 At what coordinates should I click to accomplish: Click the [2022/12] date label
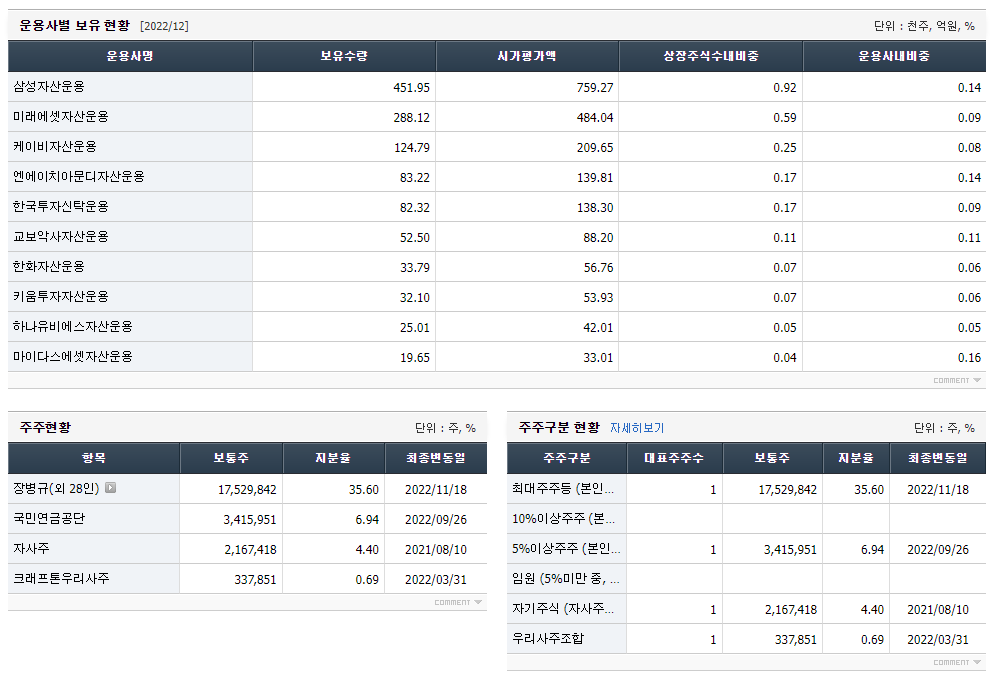[164, 26]
